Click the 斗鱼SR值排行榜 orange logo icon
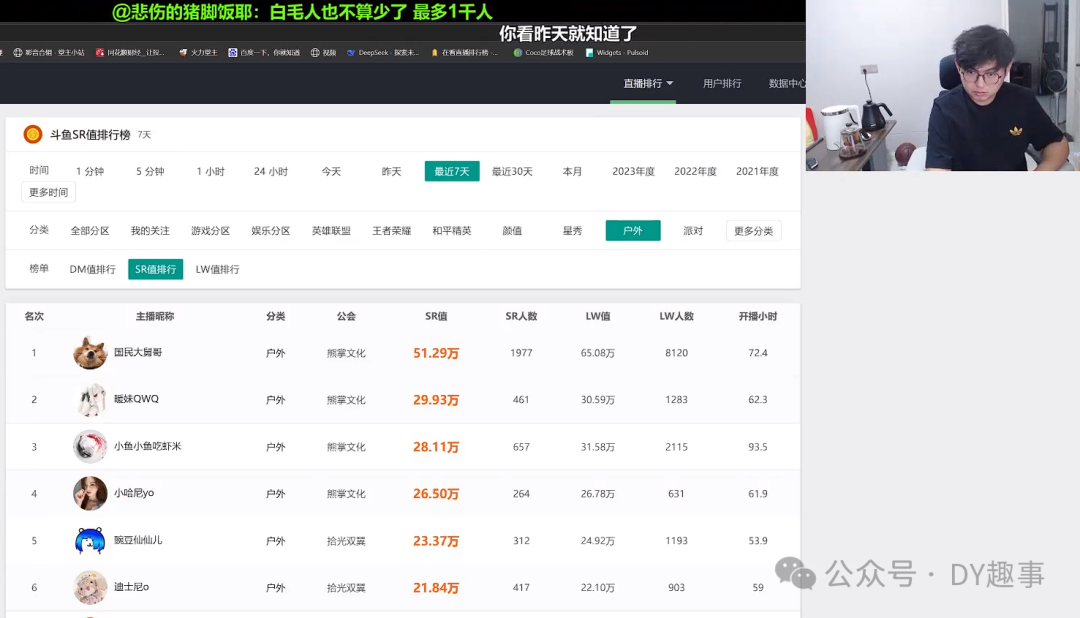Image resolution: width=1080 pixels, height=618 pixels. [x=32, y=134]
